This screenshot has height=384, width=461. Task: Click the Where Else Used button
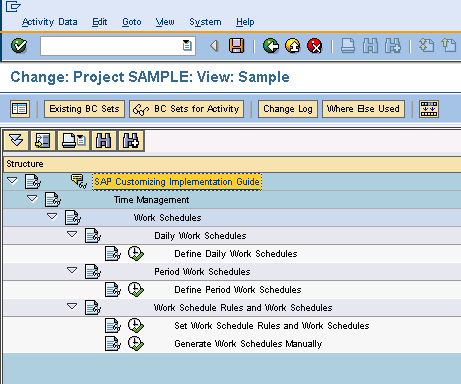click(363, 109)
